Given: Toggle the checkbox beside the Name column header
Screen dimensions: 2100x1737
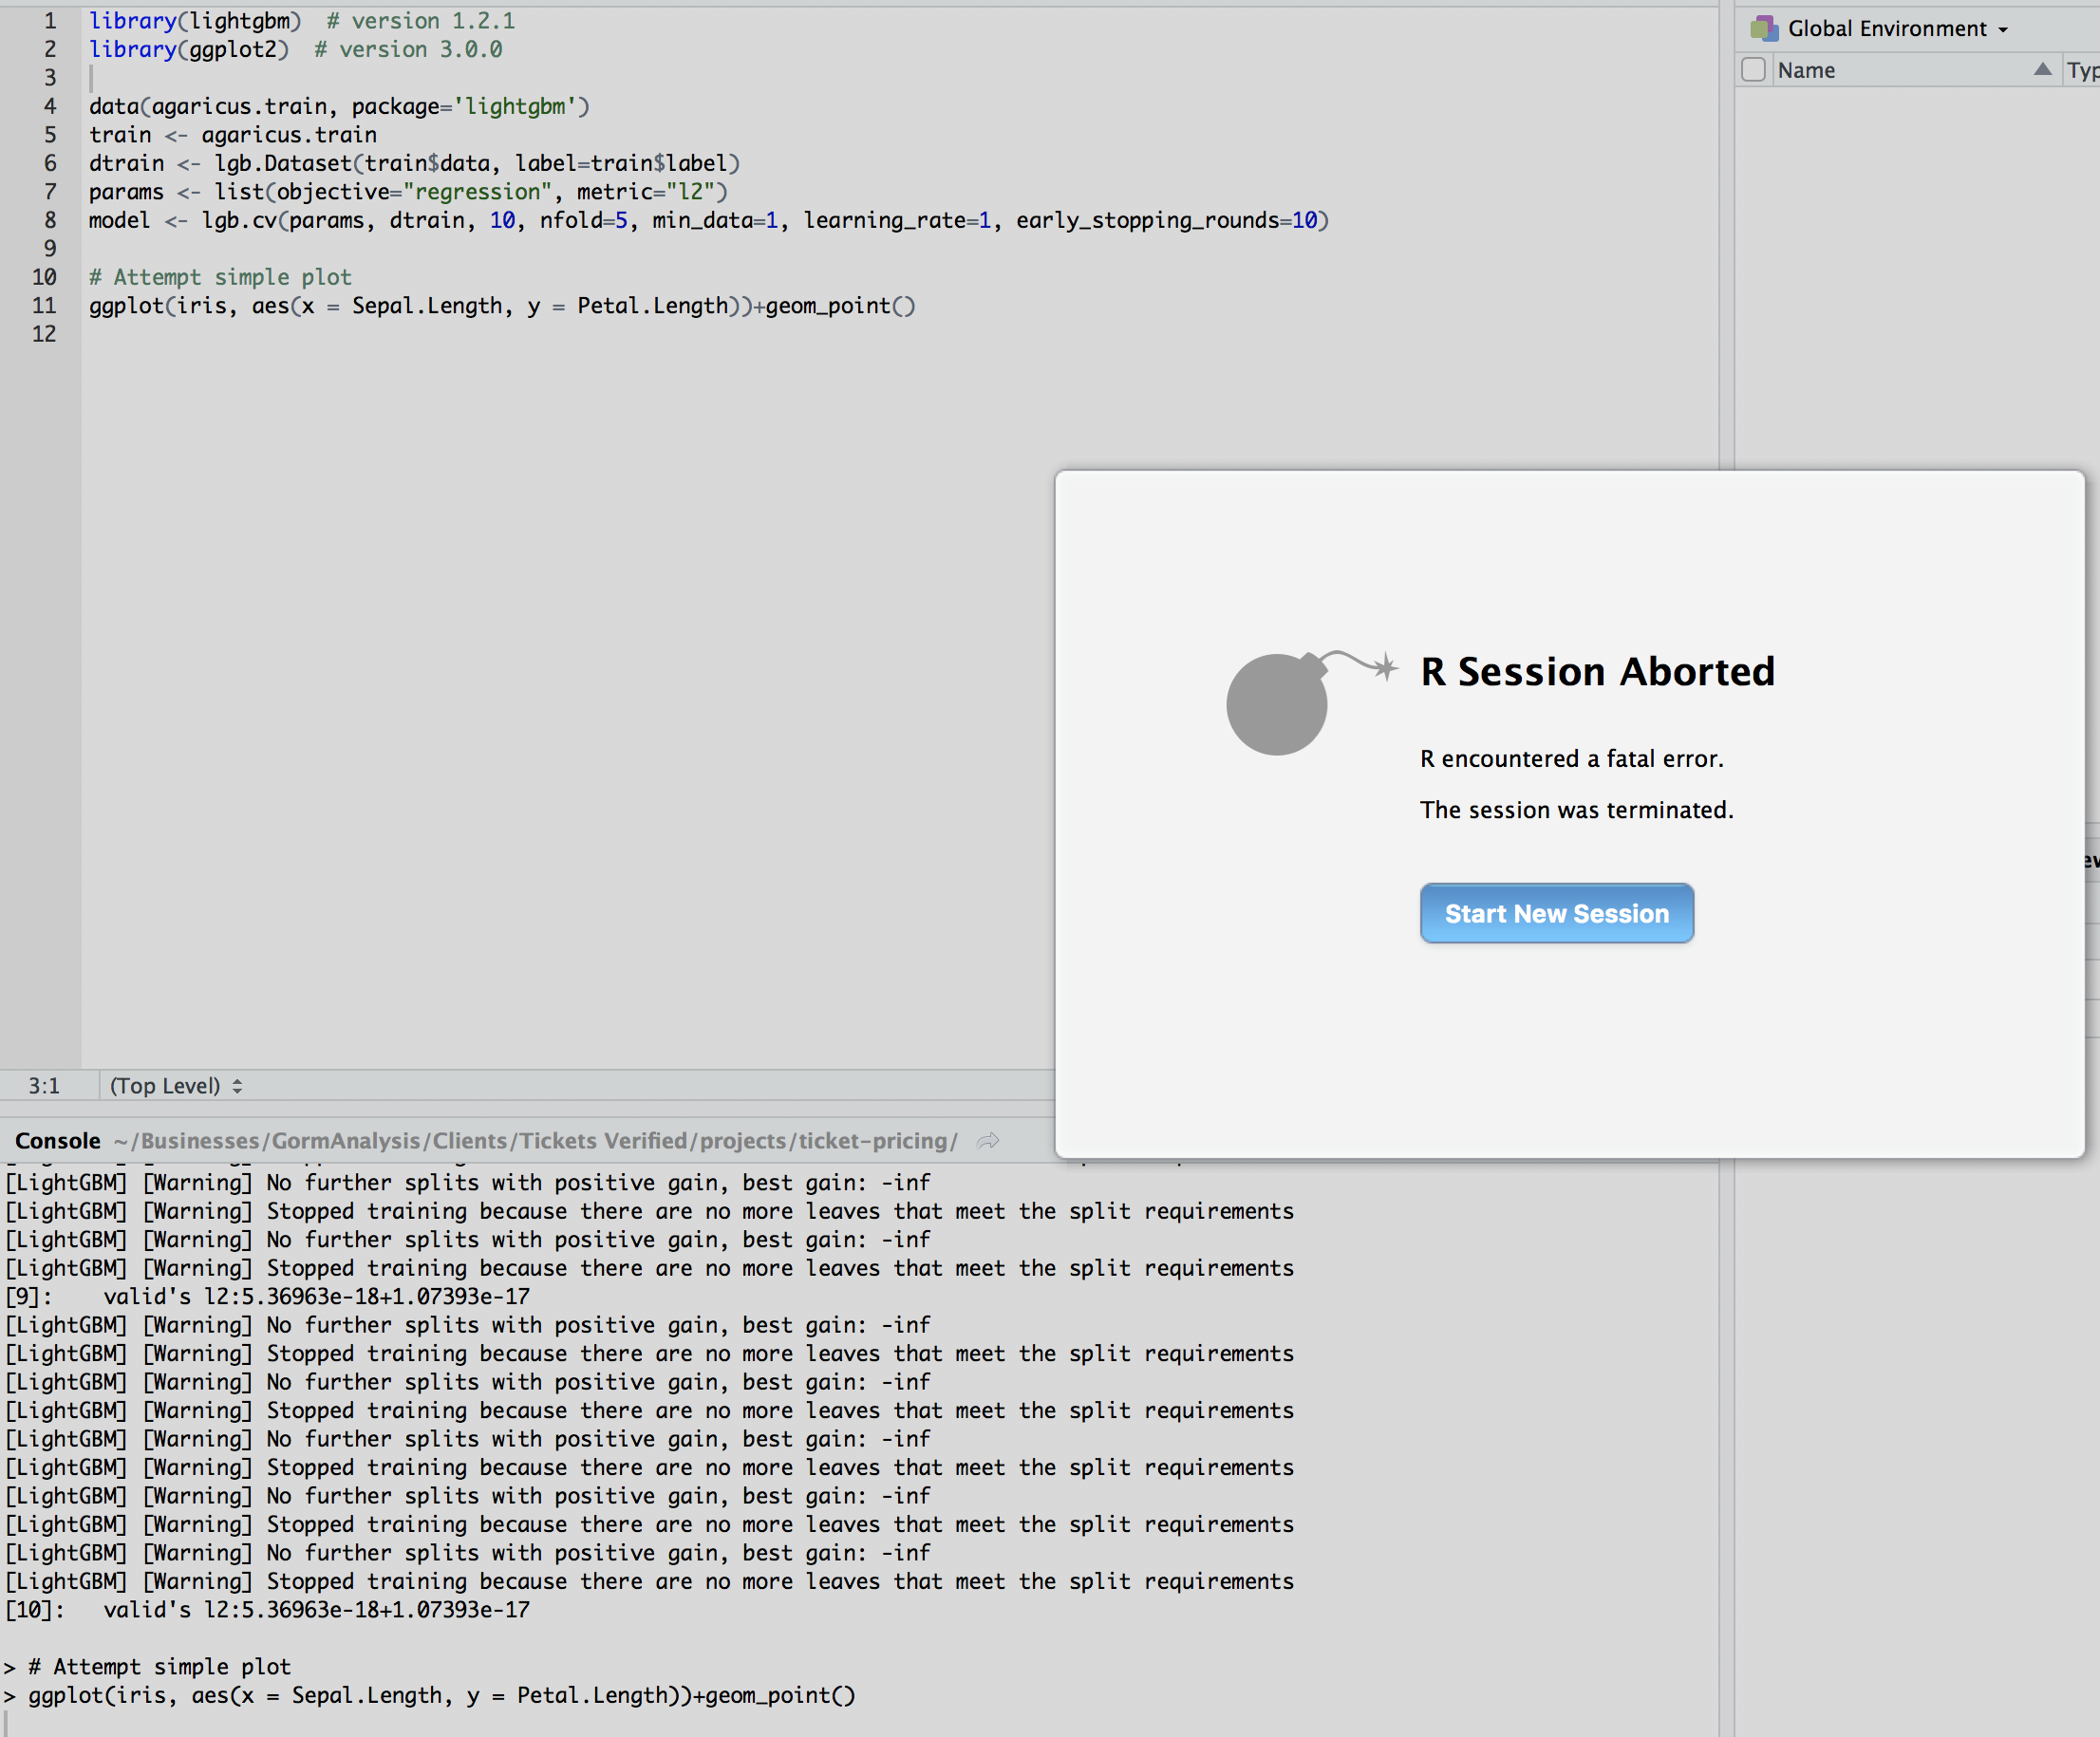Looking at the screenshot, I should [x=1753, y=70].
